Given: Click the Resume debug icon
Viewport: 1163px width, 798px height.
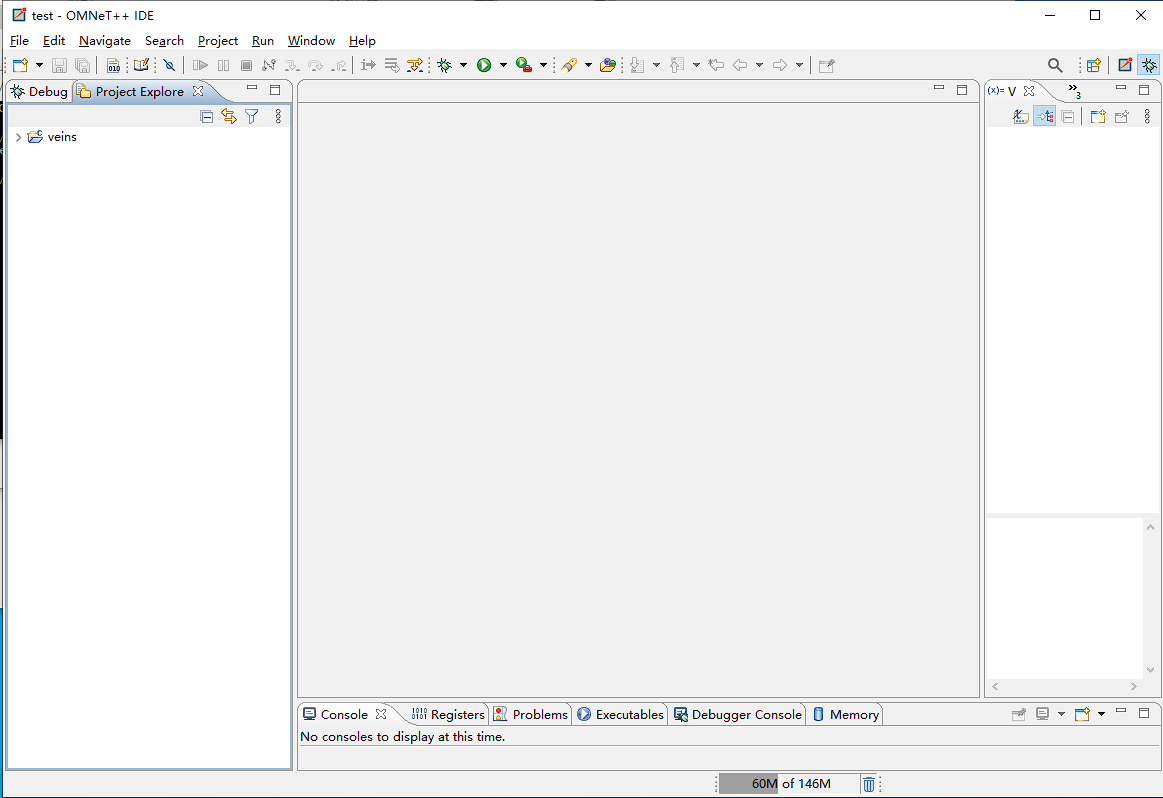Looking at the screenshot, I should coord(200,65).
